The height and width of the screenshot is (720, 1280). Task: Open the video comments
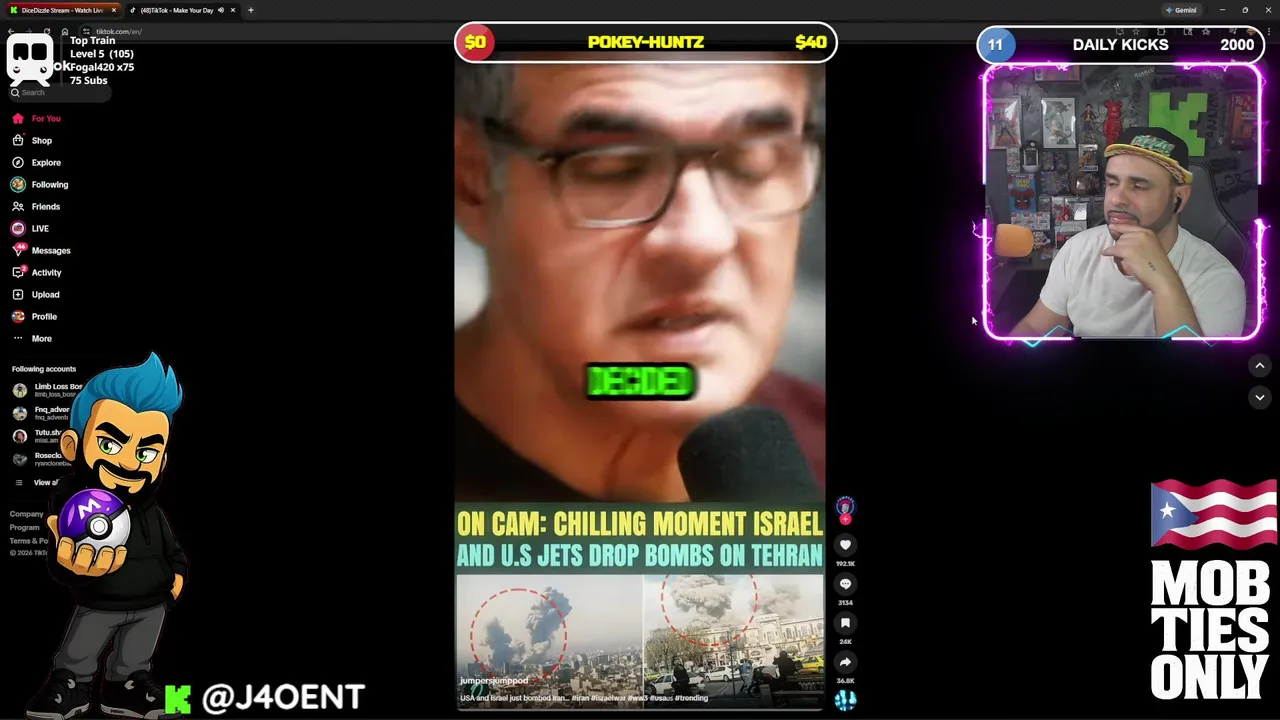pyautogui.click(x=845, y=584)
